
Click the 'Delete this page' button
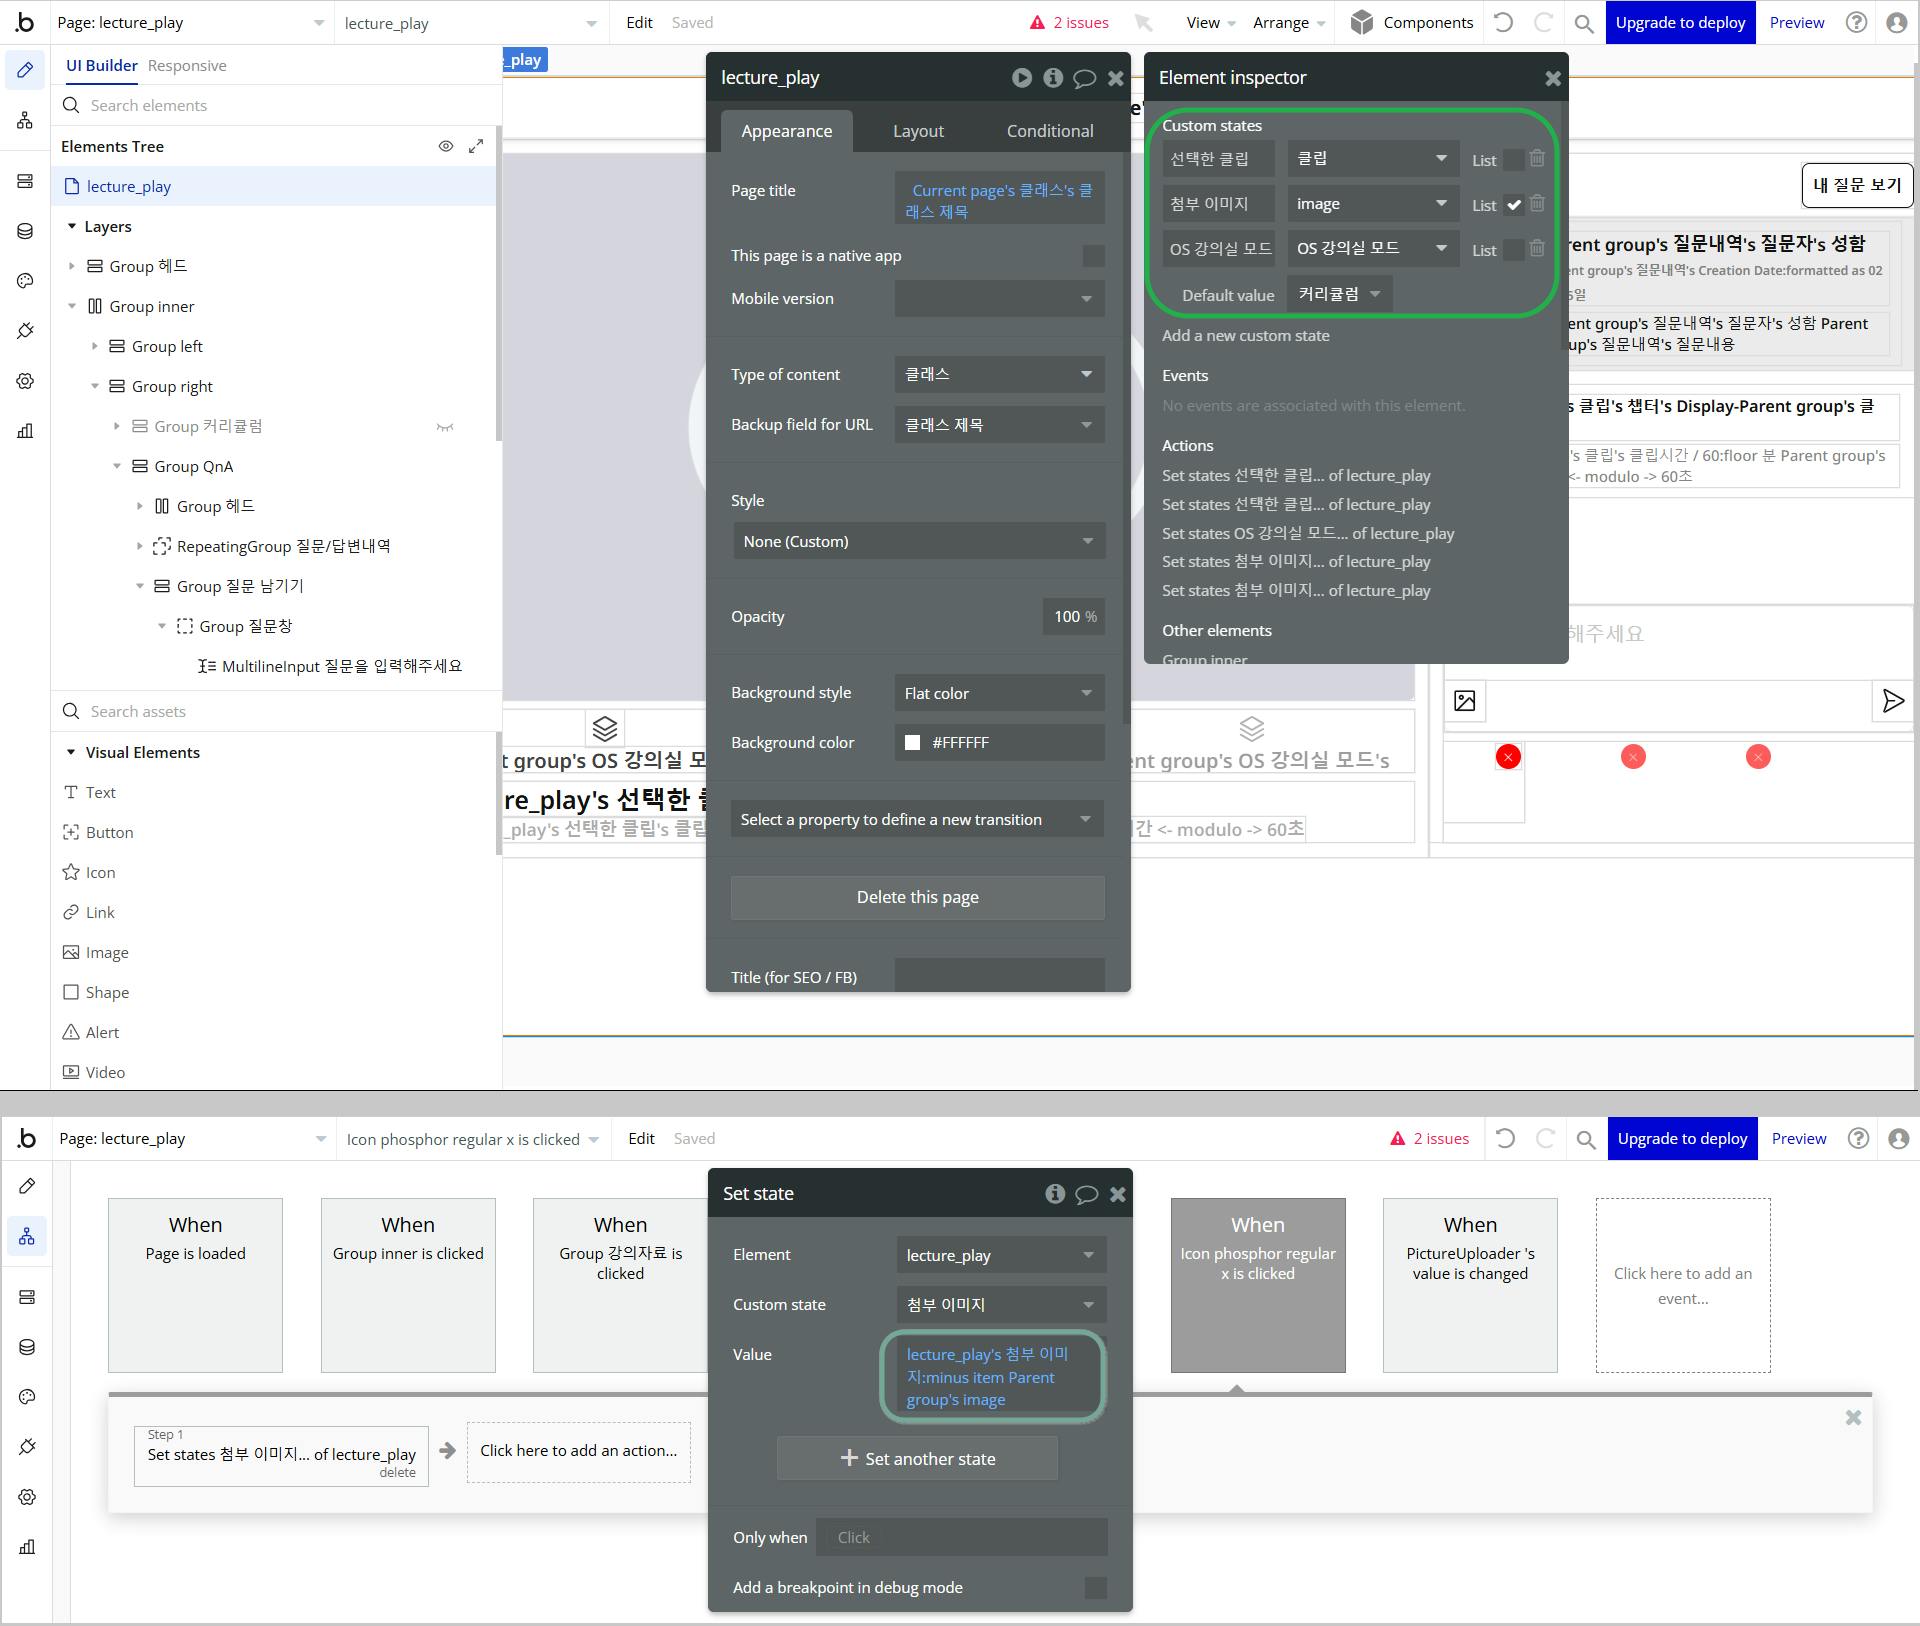[x=917, y=898]
